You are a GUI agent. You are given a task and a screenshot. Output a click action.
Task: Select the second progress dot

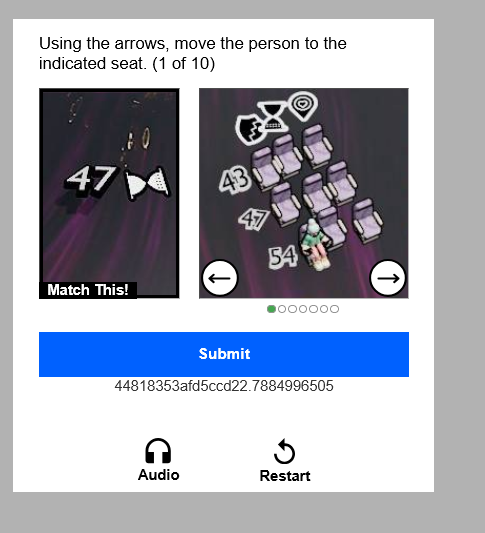[x=282, y=309]
